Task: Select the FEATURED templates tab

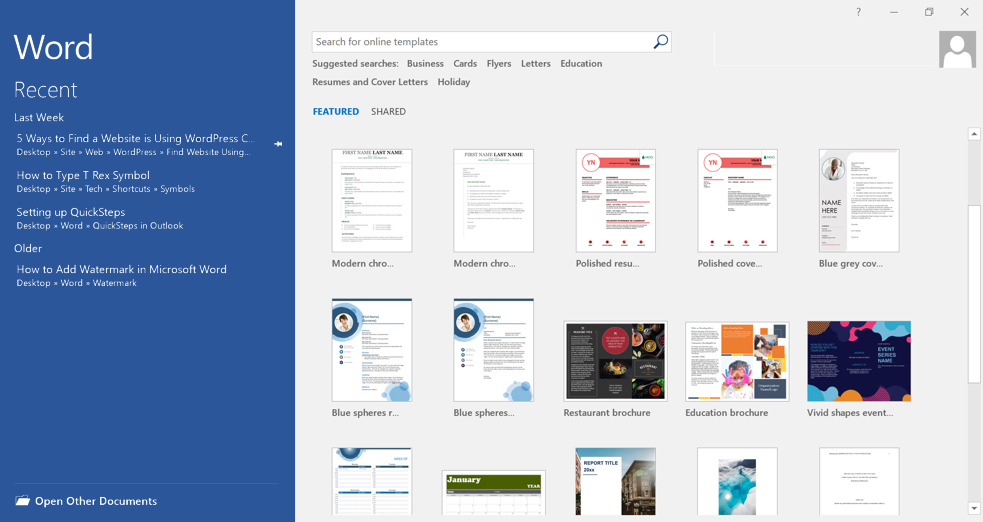Action: (x=335, y=112)
